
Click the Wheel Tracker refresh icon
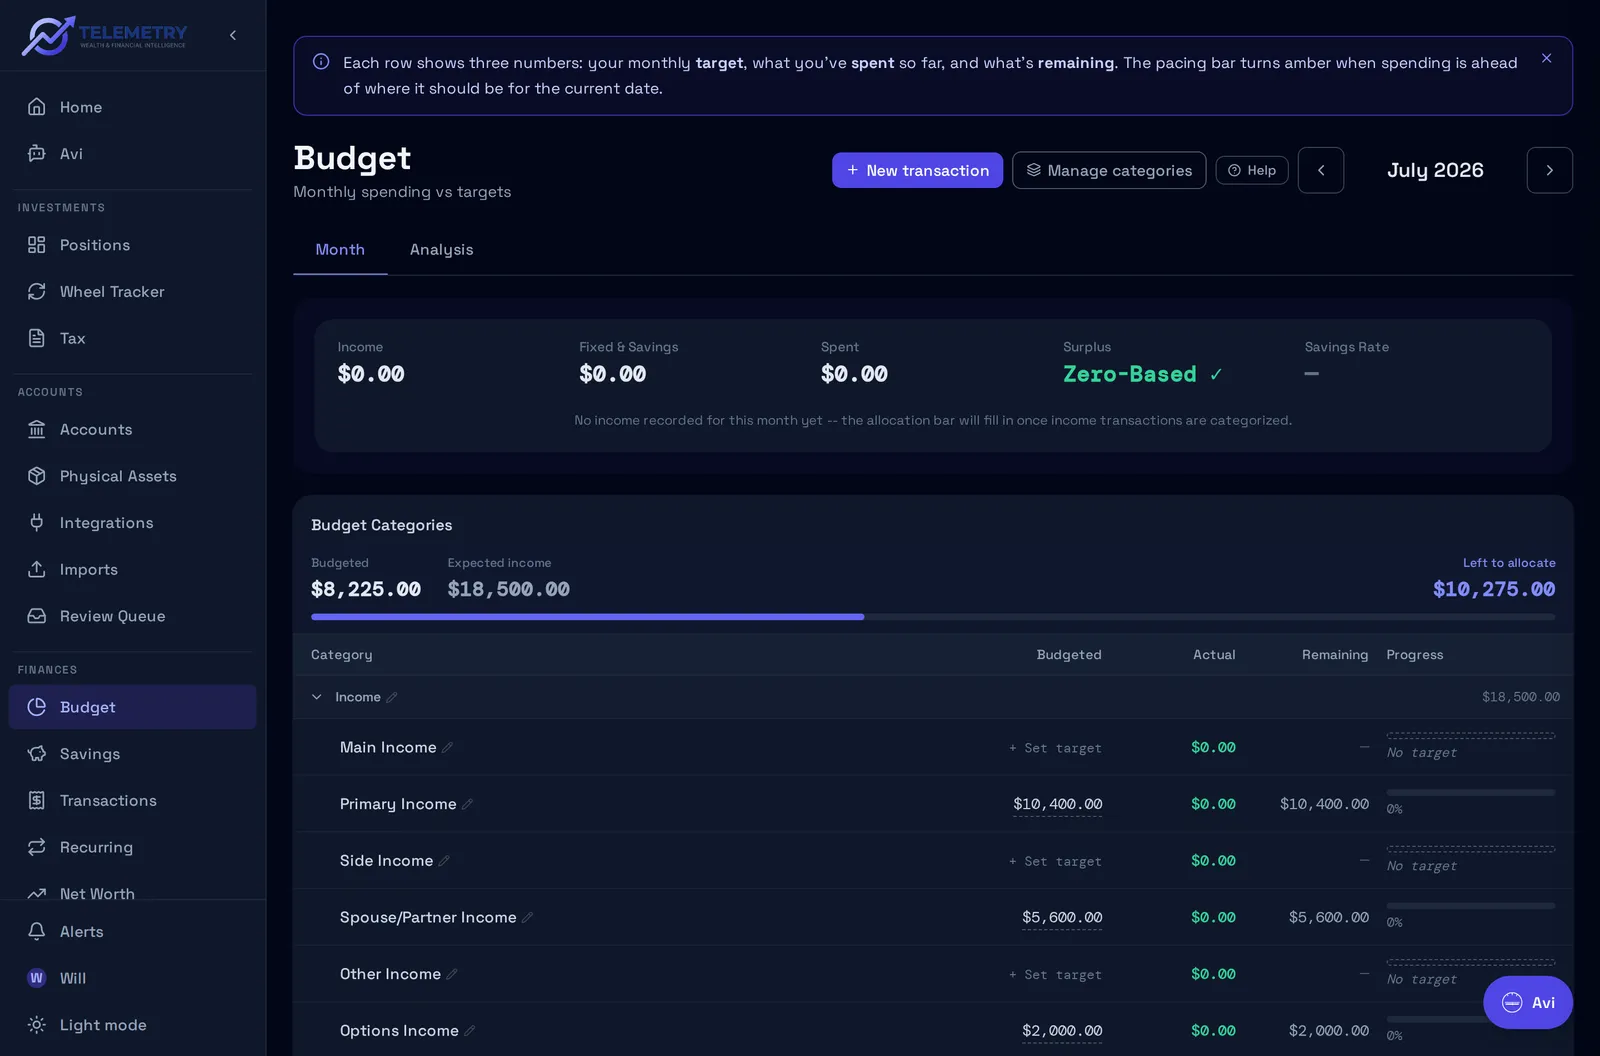37,292
